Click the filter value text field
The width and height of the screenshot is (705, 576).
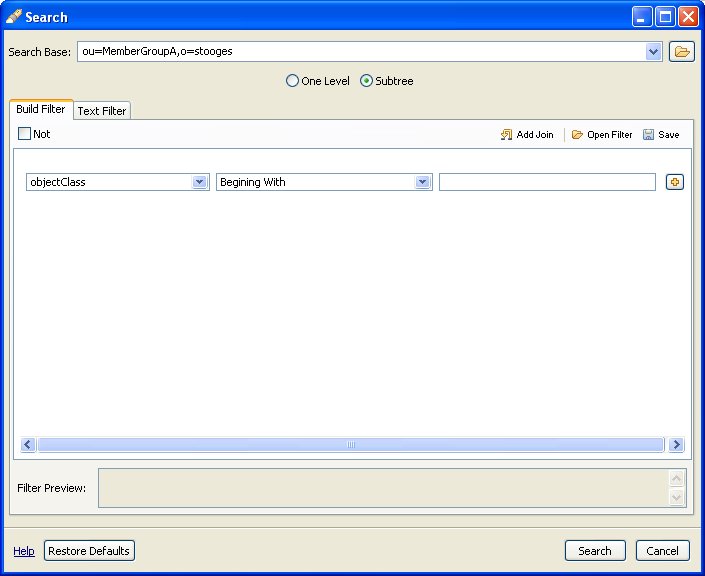coord(547,182)
